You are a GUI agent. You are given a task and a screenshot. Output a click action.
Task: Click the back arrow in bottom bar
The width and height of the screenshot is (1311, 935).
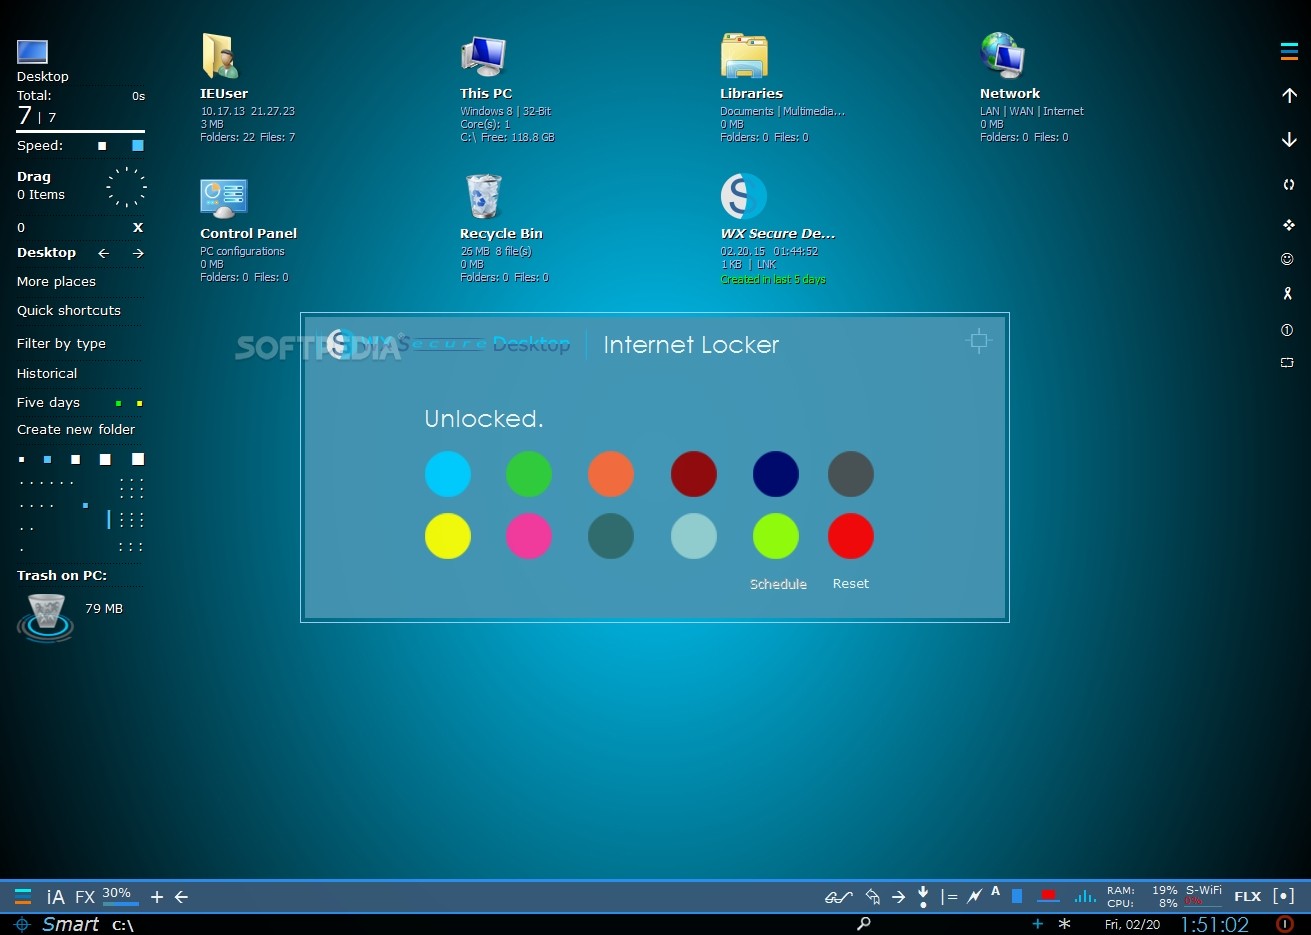pos(181,897)
